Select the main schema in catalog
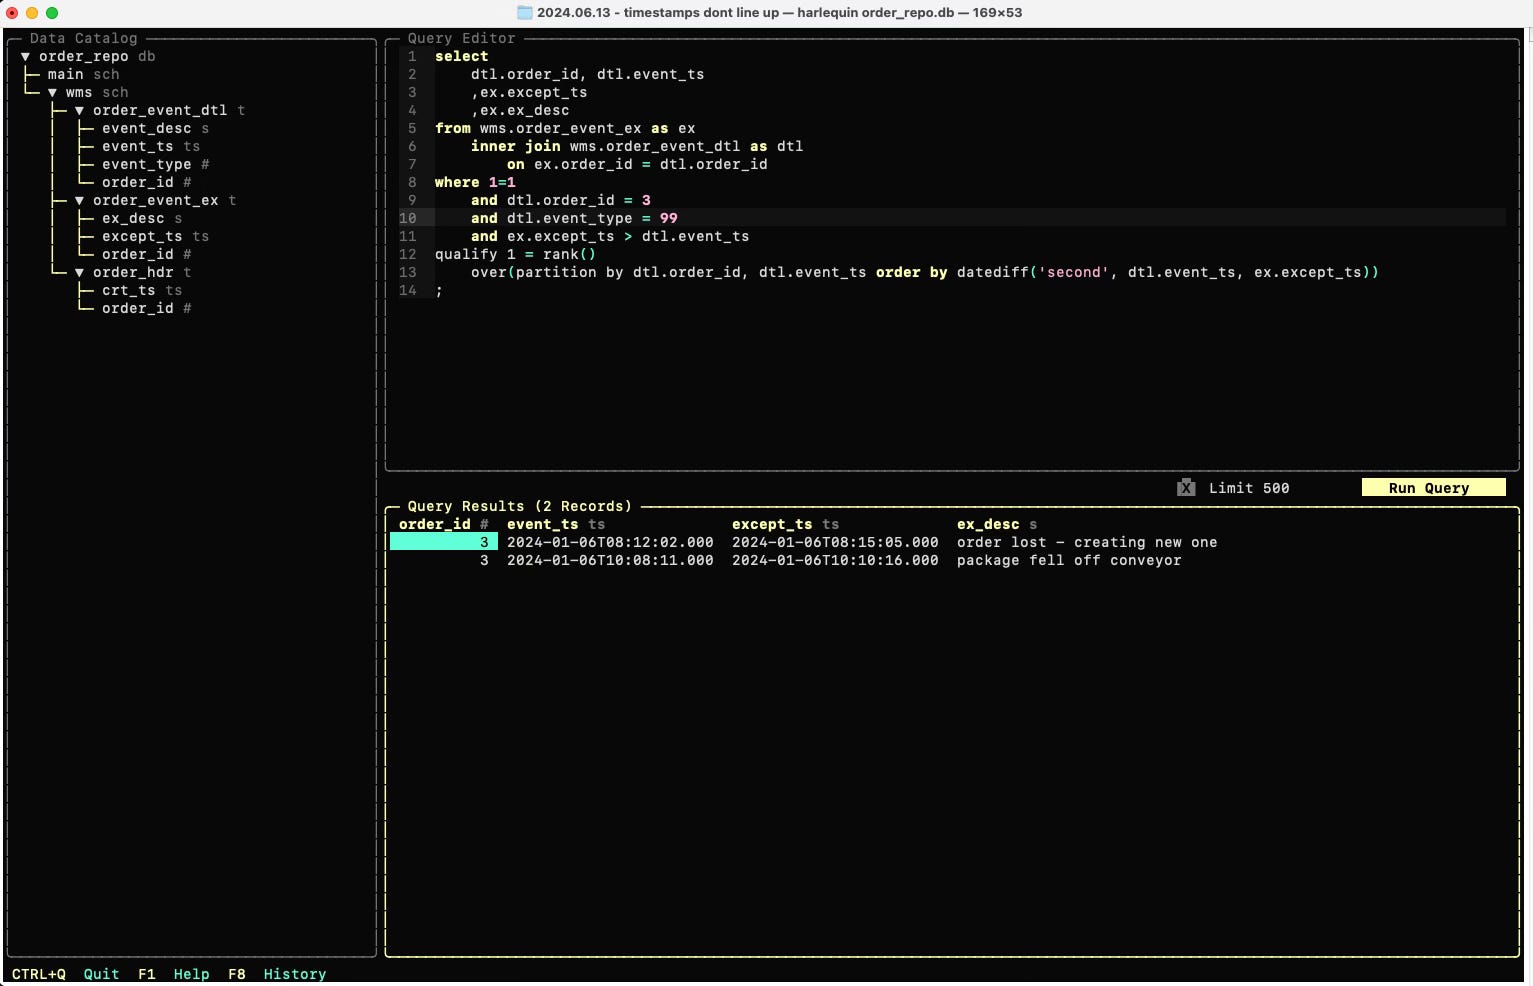The image size is (1533, 986). 83,75
